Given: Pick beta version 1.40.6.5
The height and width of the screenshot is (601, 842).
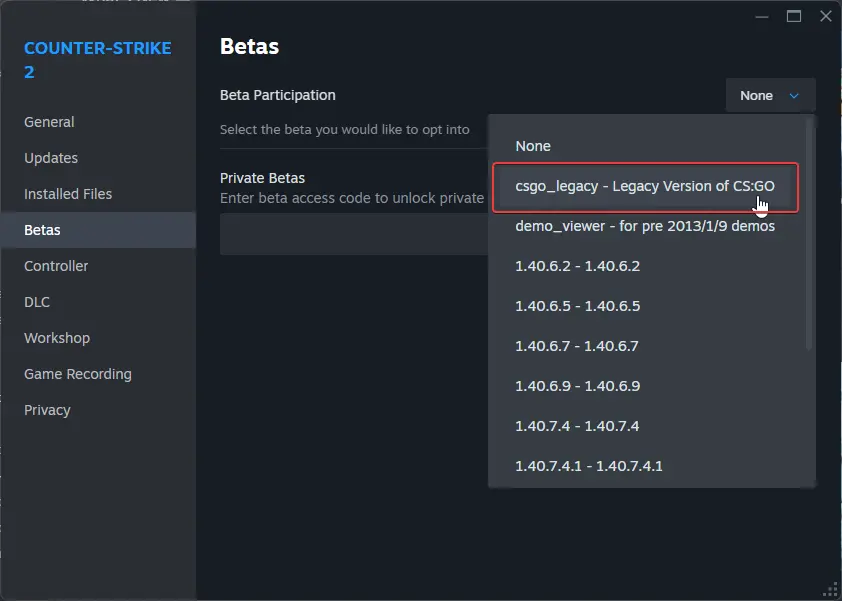Looking at the screenshot, I should tap(645, 306).
